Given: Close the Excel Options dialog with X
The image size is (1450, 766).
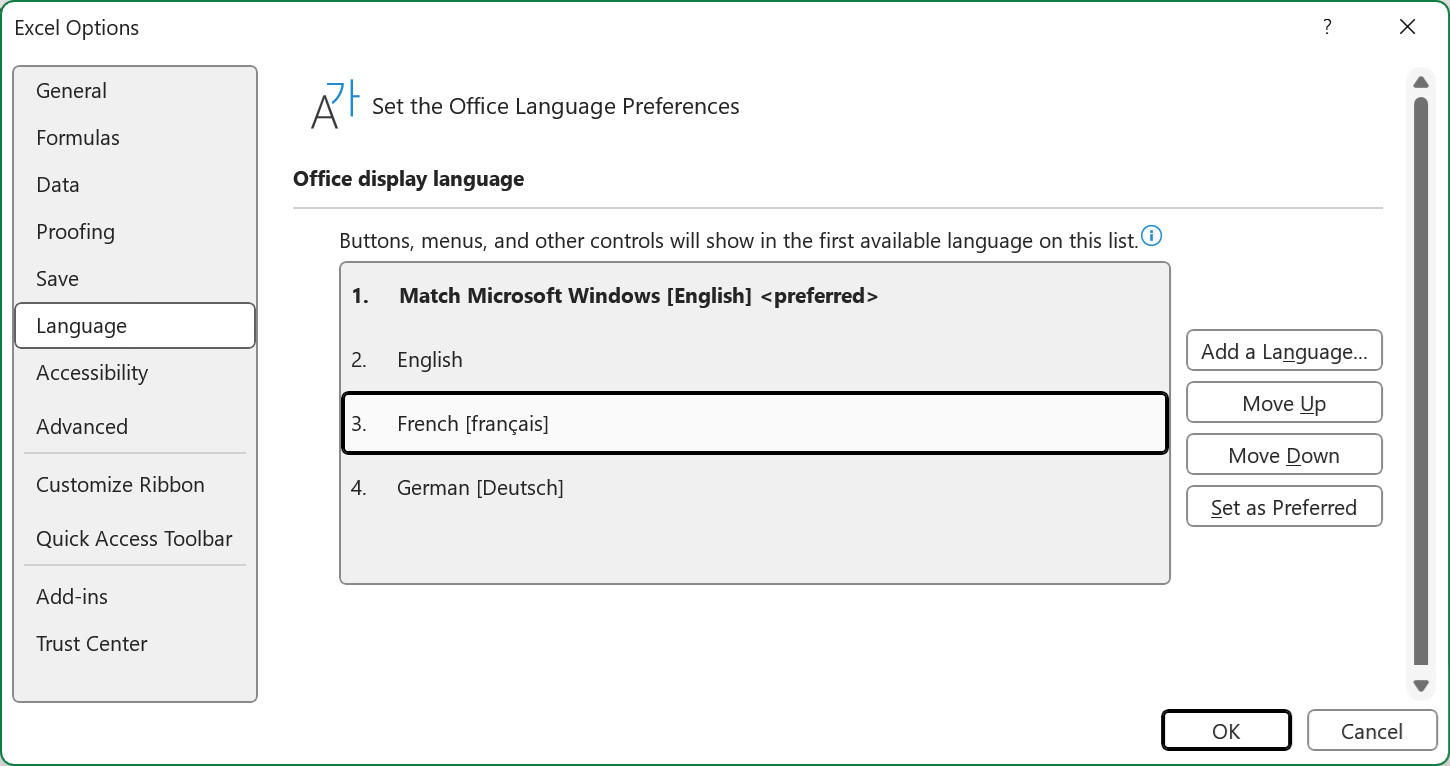Looking at the screenshot, I should pos(1407,27).
